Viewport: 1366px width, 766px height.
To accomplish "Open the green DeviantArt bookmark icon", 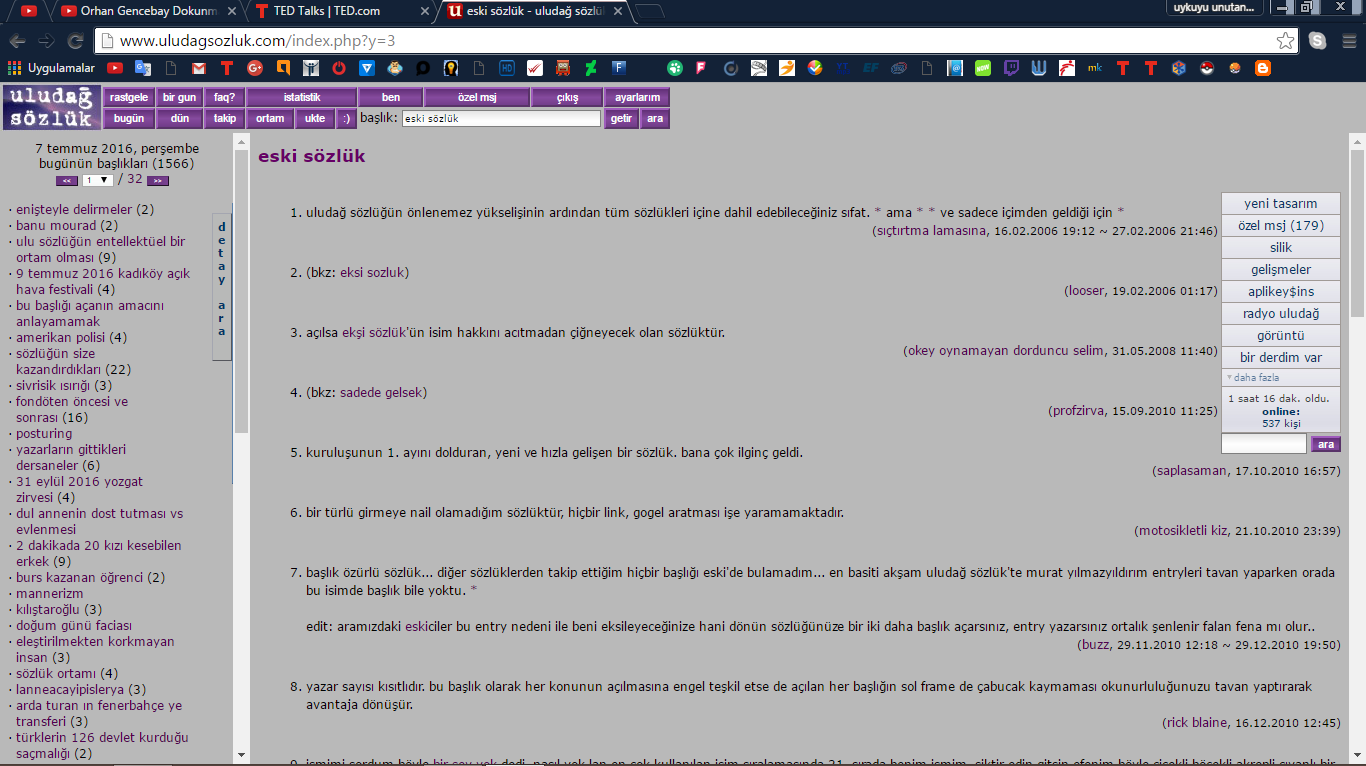I will pos(591,68).
